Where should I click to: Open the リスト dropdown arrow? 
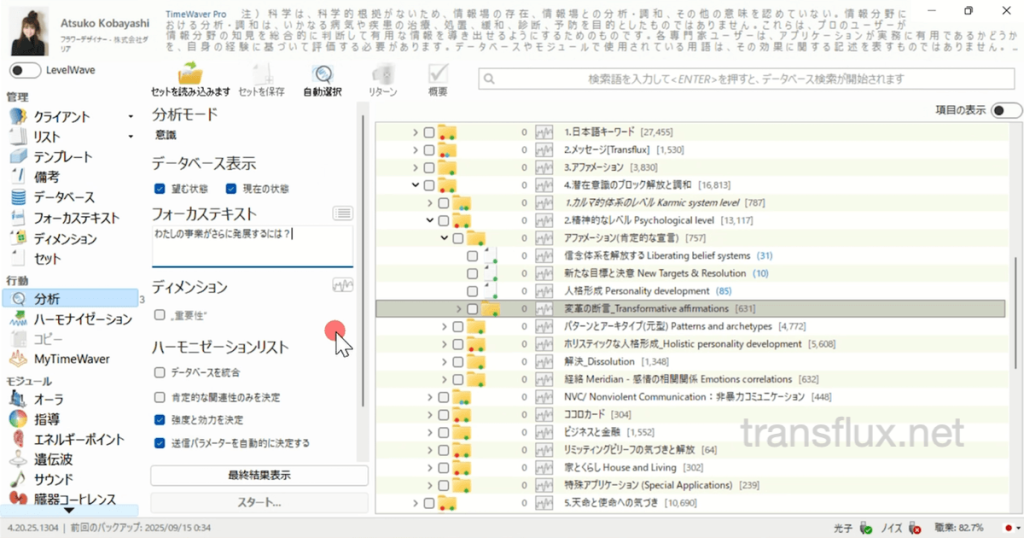(x=131, y=137)
